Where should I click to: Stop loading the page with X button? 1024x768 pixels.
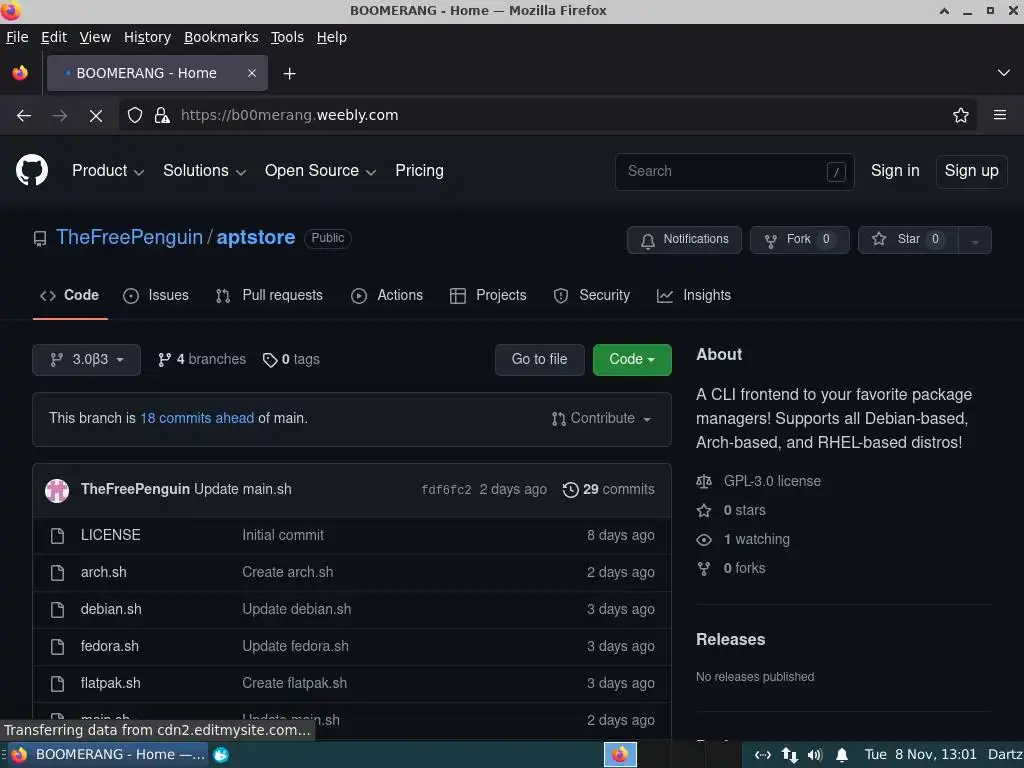tap(96, 116)
